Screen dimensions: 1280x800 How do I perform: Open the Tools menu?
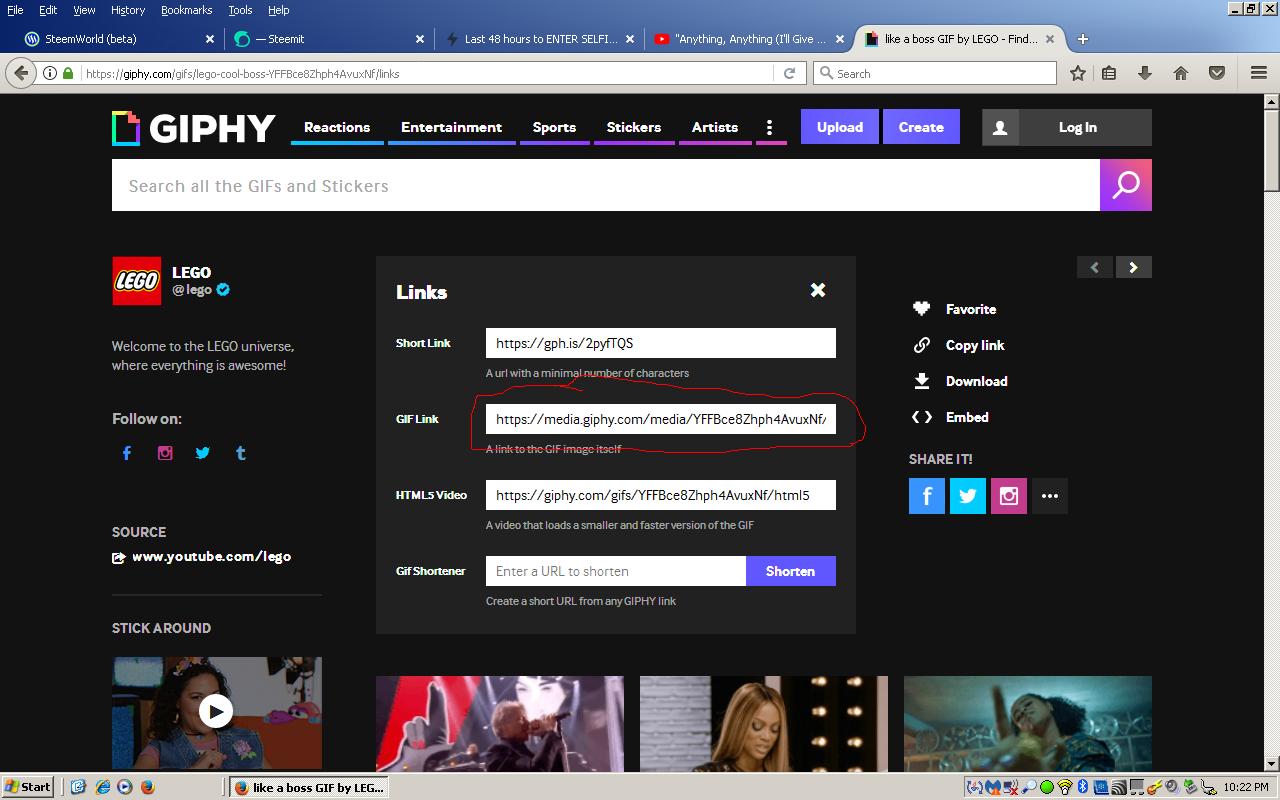point(240,10)
